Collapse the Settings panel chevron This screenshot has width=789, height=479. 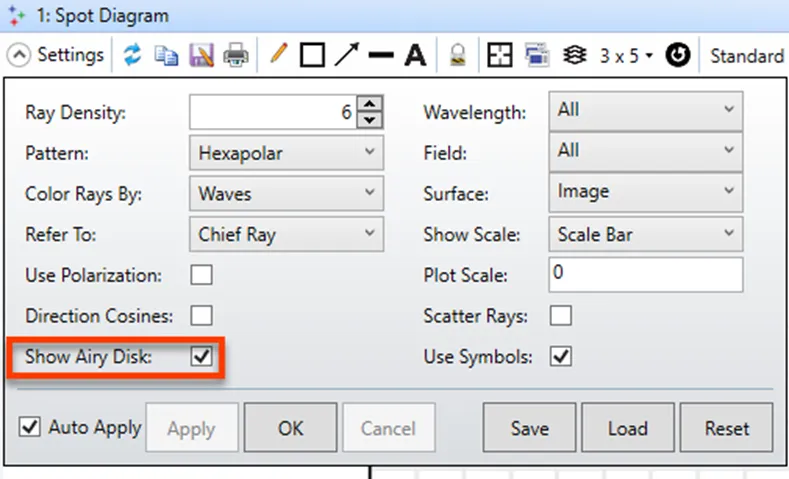(x=19, y=55)
